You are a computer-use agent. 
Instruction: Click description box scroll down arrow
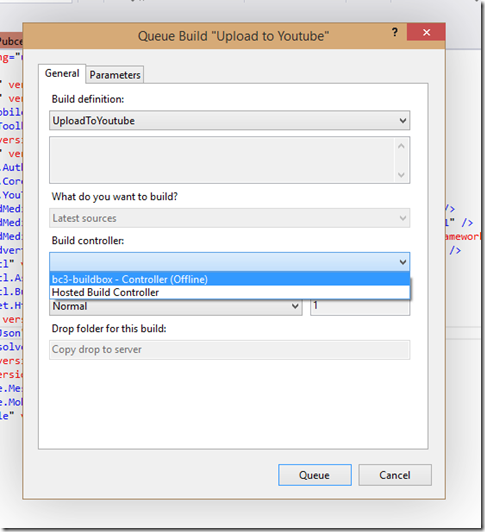tap(401, 175)
